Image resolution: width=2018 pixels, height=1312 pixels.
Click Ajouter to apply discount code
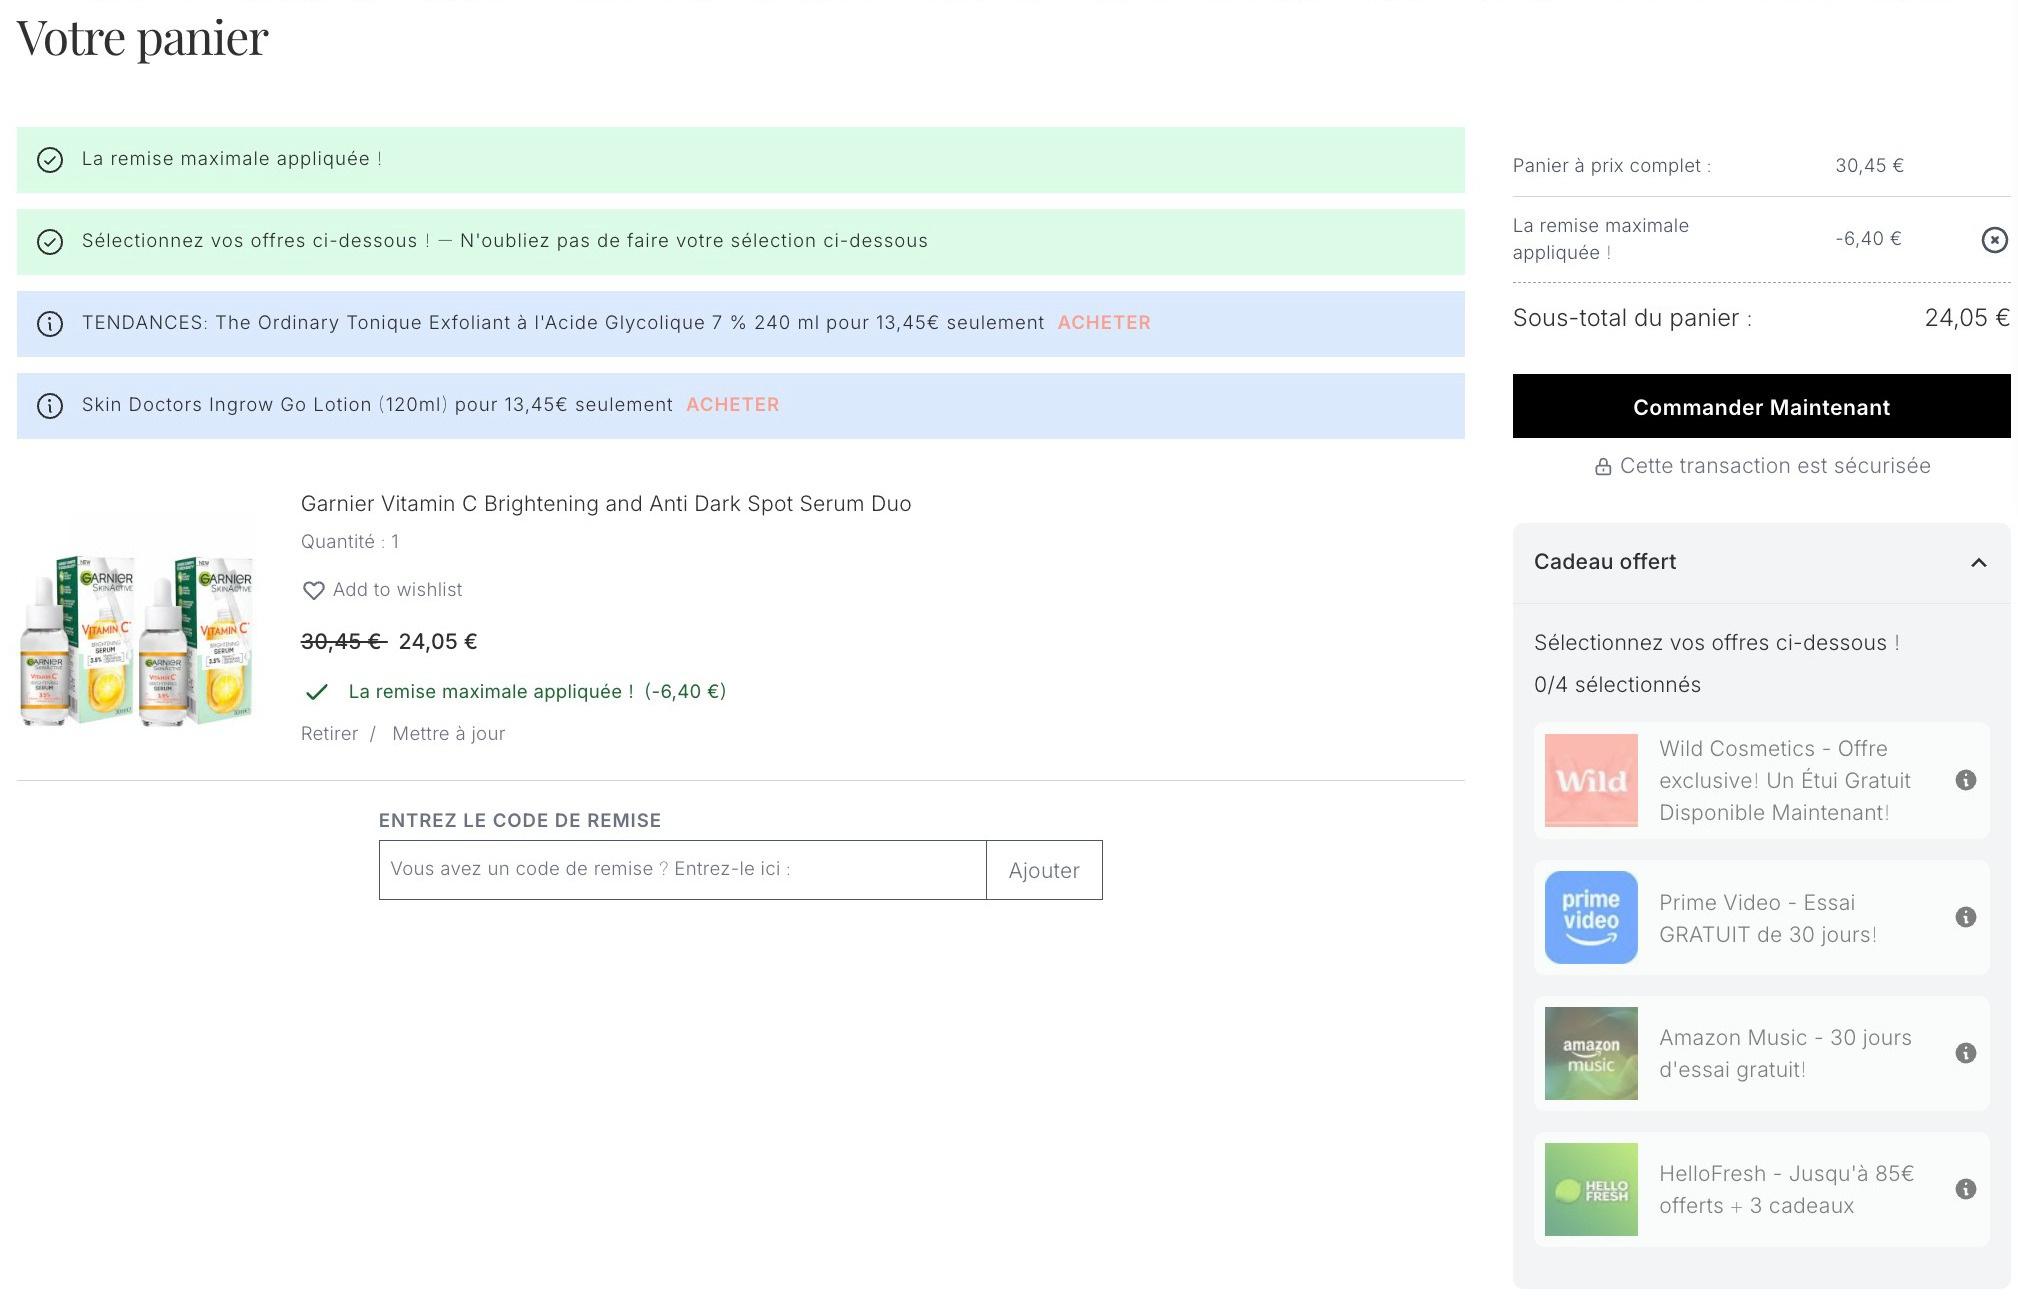tap(1044, 871)
